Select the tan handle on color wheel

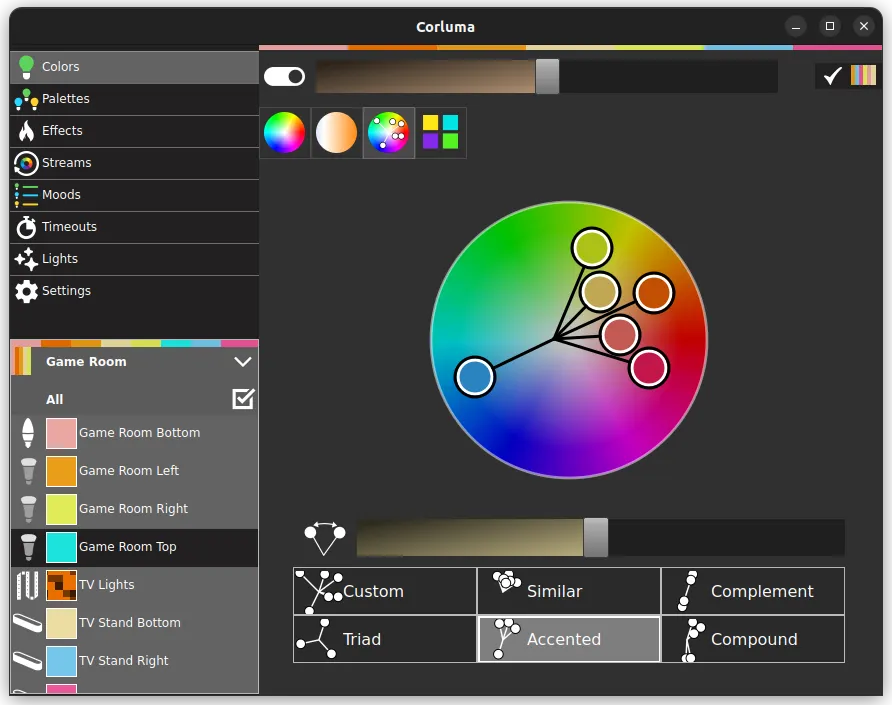click(600, 292)
